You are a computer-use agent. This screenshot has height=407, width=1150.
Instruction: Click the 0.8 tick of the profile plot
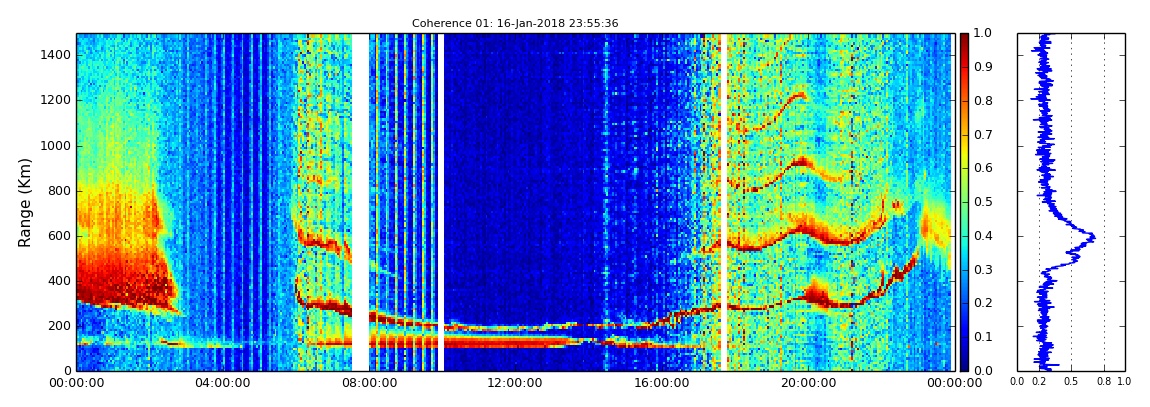pos(1105,381)
